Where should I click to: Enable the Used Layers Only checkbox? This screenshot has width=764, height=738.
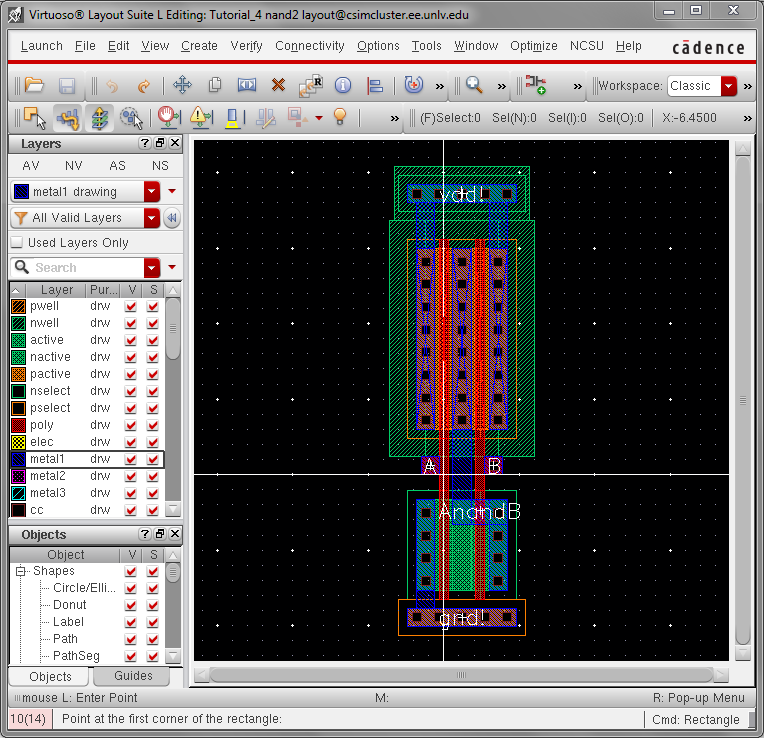17,243
